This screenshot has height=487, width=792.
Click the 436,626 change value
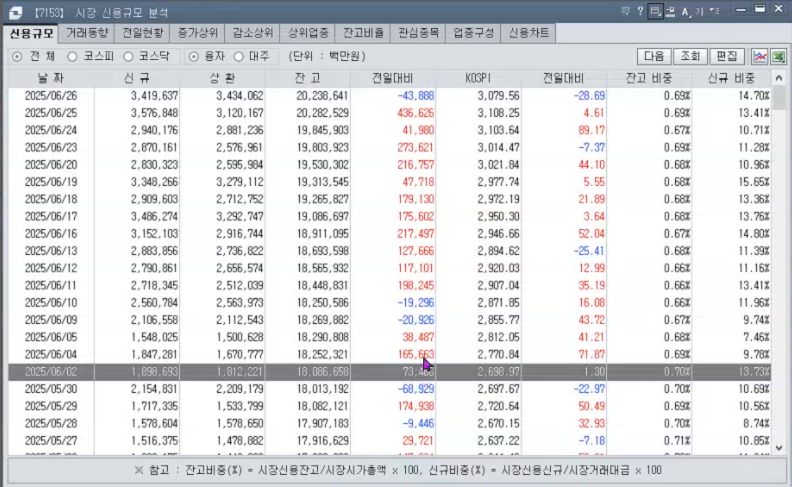416,113
